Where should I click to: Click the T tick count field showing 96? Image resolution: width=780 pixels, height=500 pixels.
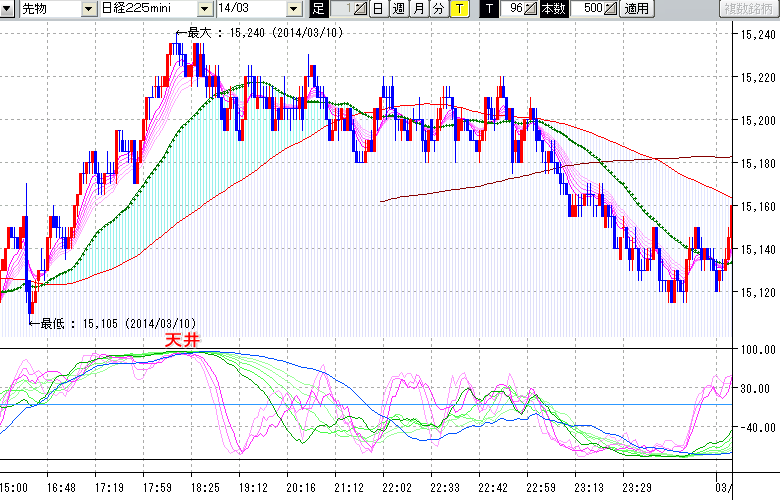tap(515, 9)
